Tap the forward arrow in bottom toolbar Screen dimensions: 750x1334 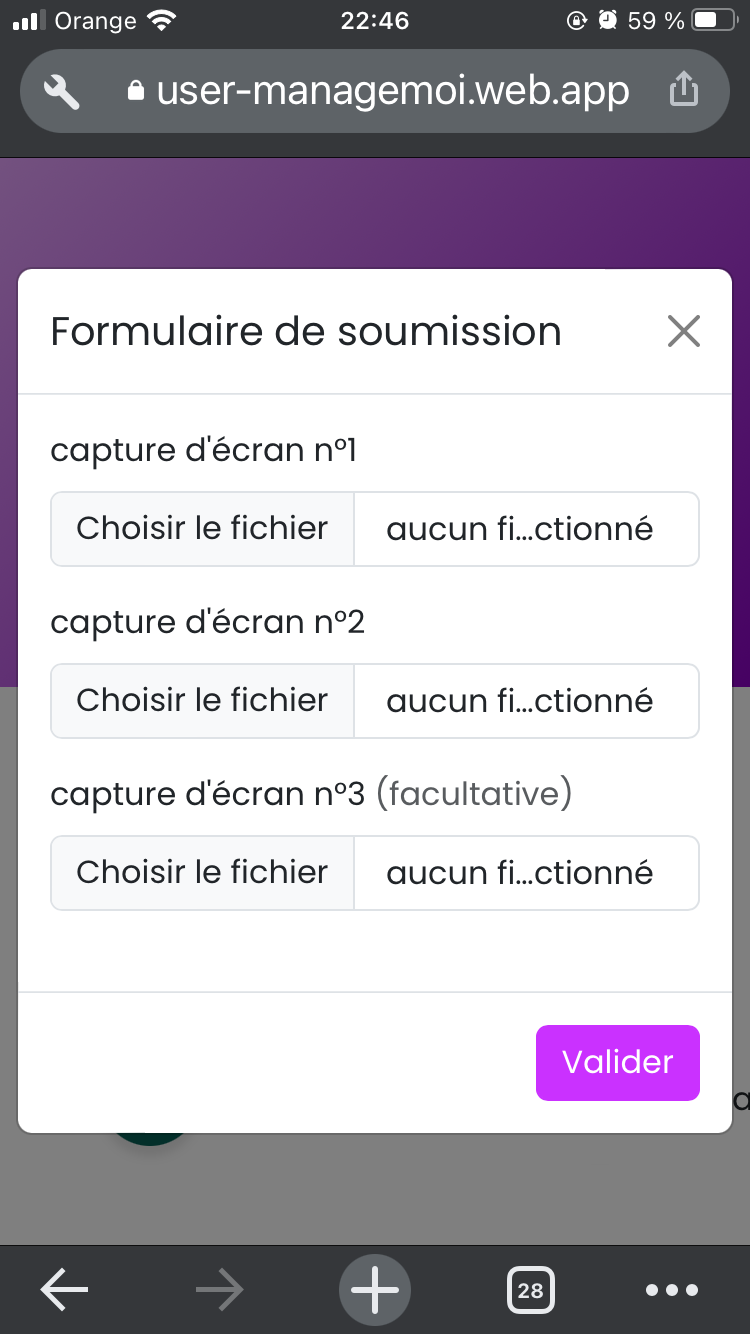(x=220, y=1290)
